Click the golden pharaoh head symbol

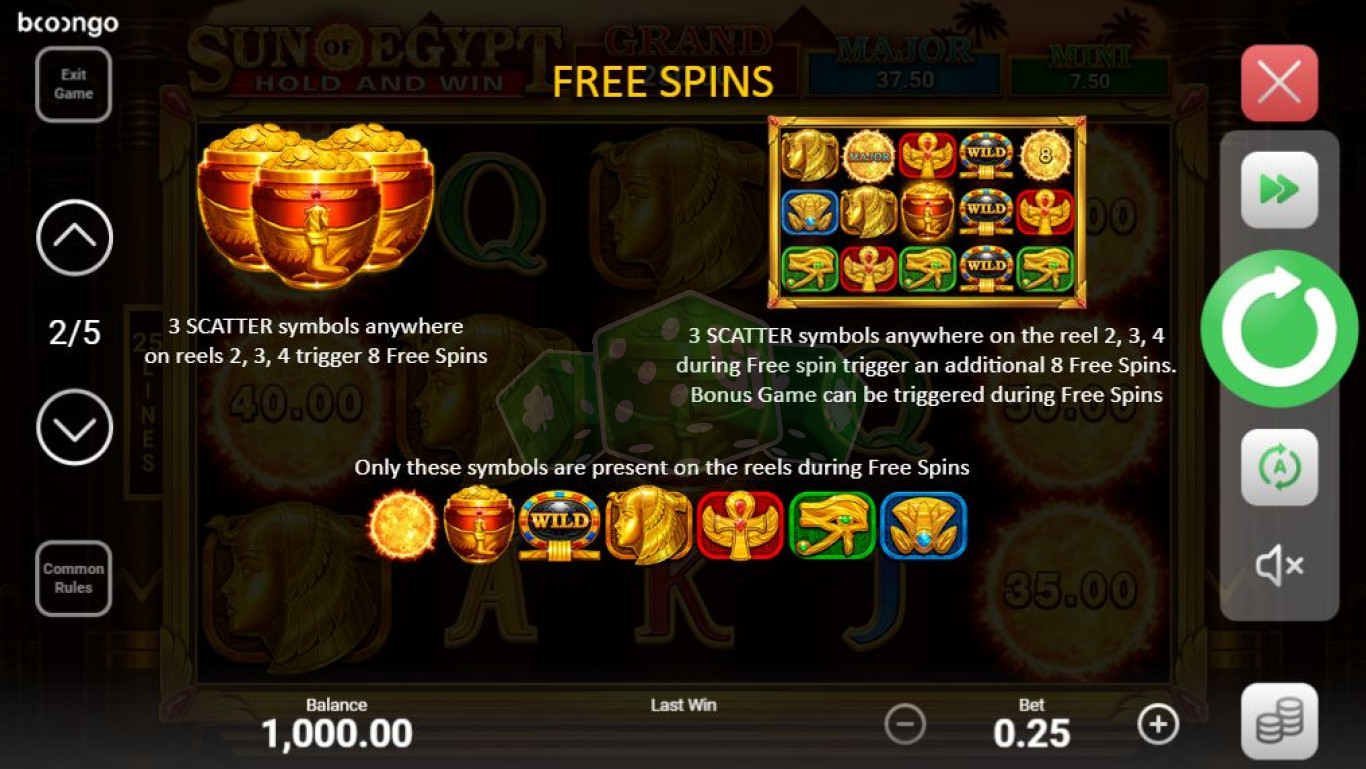click(x=648, y=524)
